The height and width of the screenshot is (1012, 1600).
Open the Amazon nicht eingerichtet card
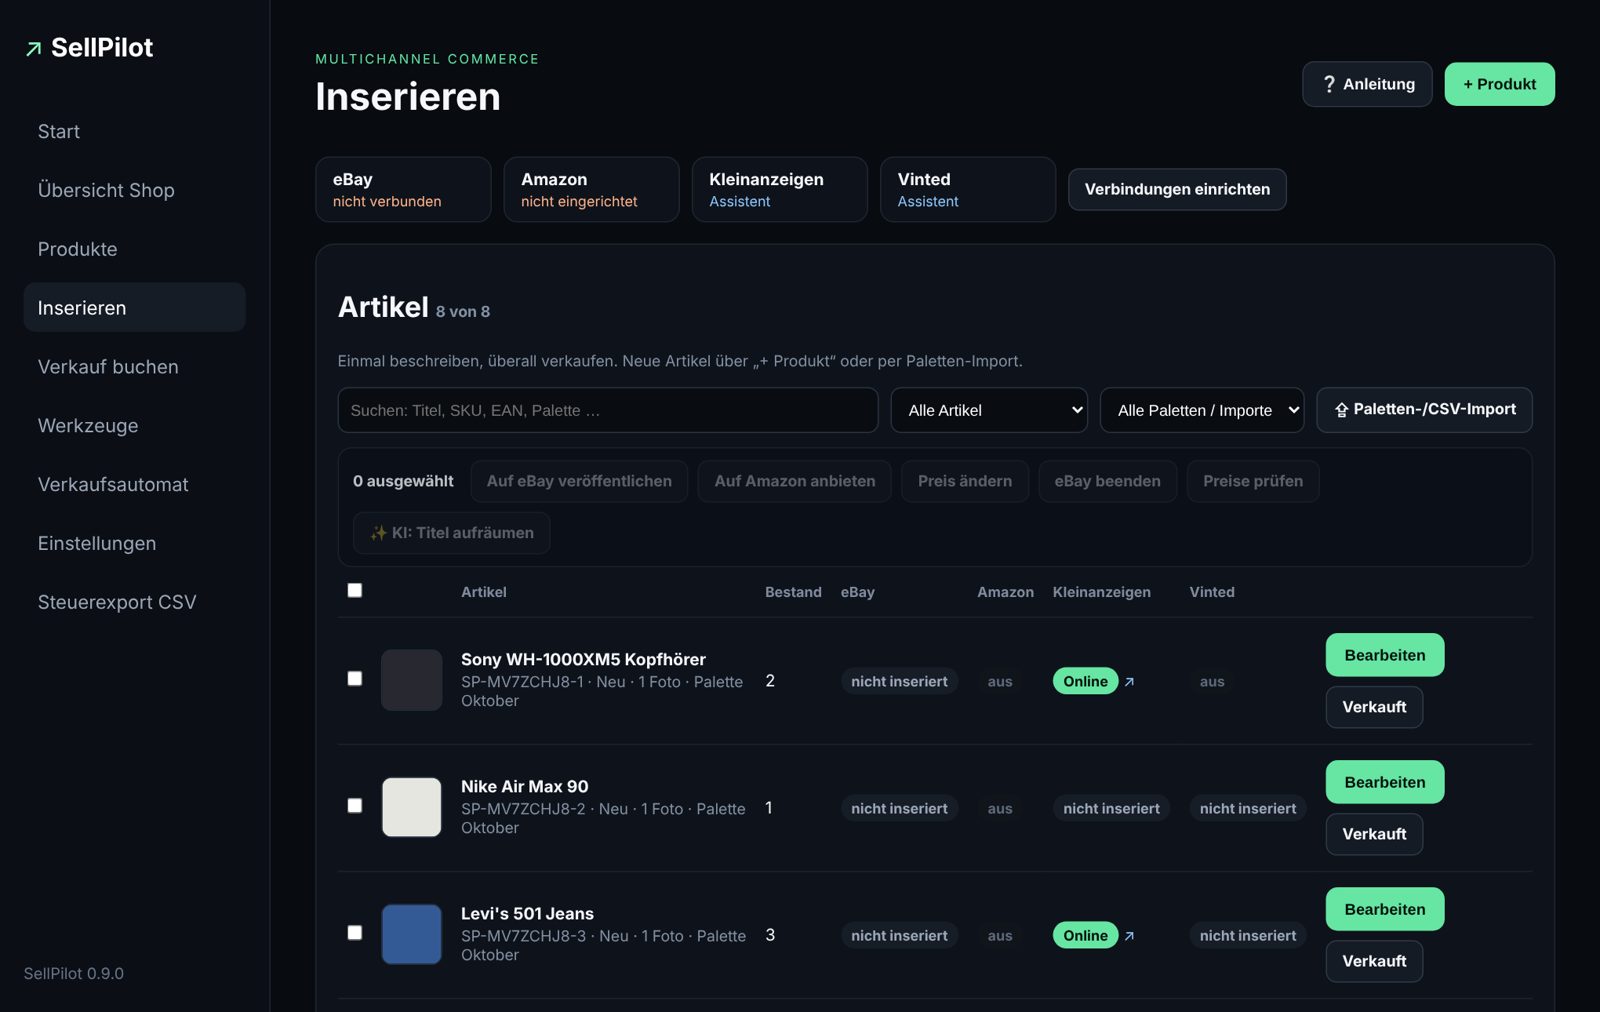click(x=591, y=189)
